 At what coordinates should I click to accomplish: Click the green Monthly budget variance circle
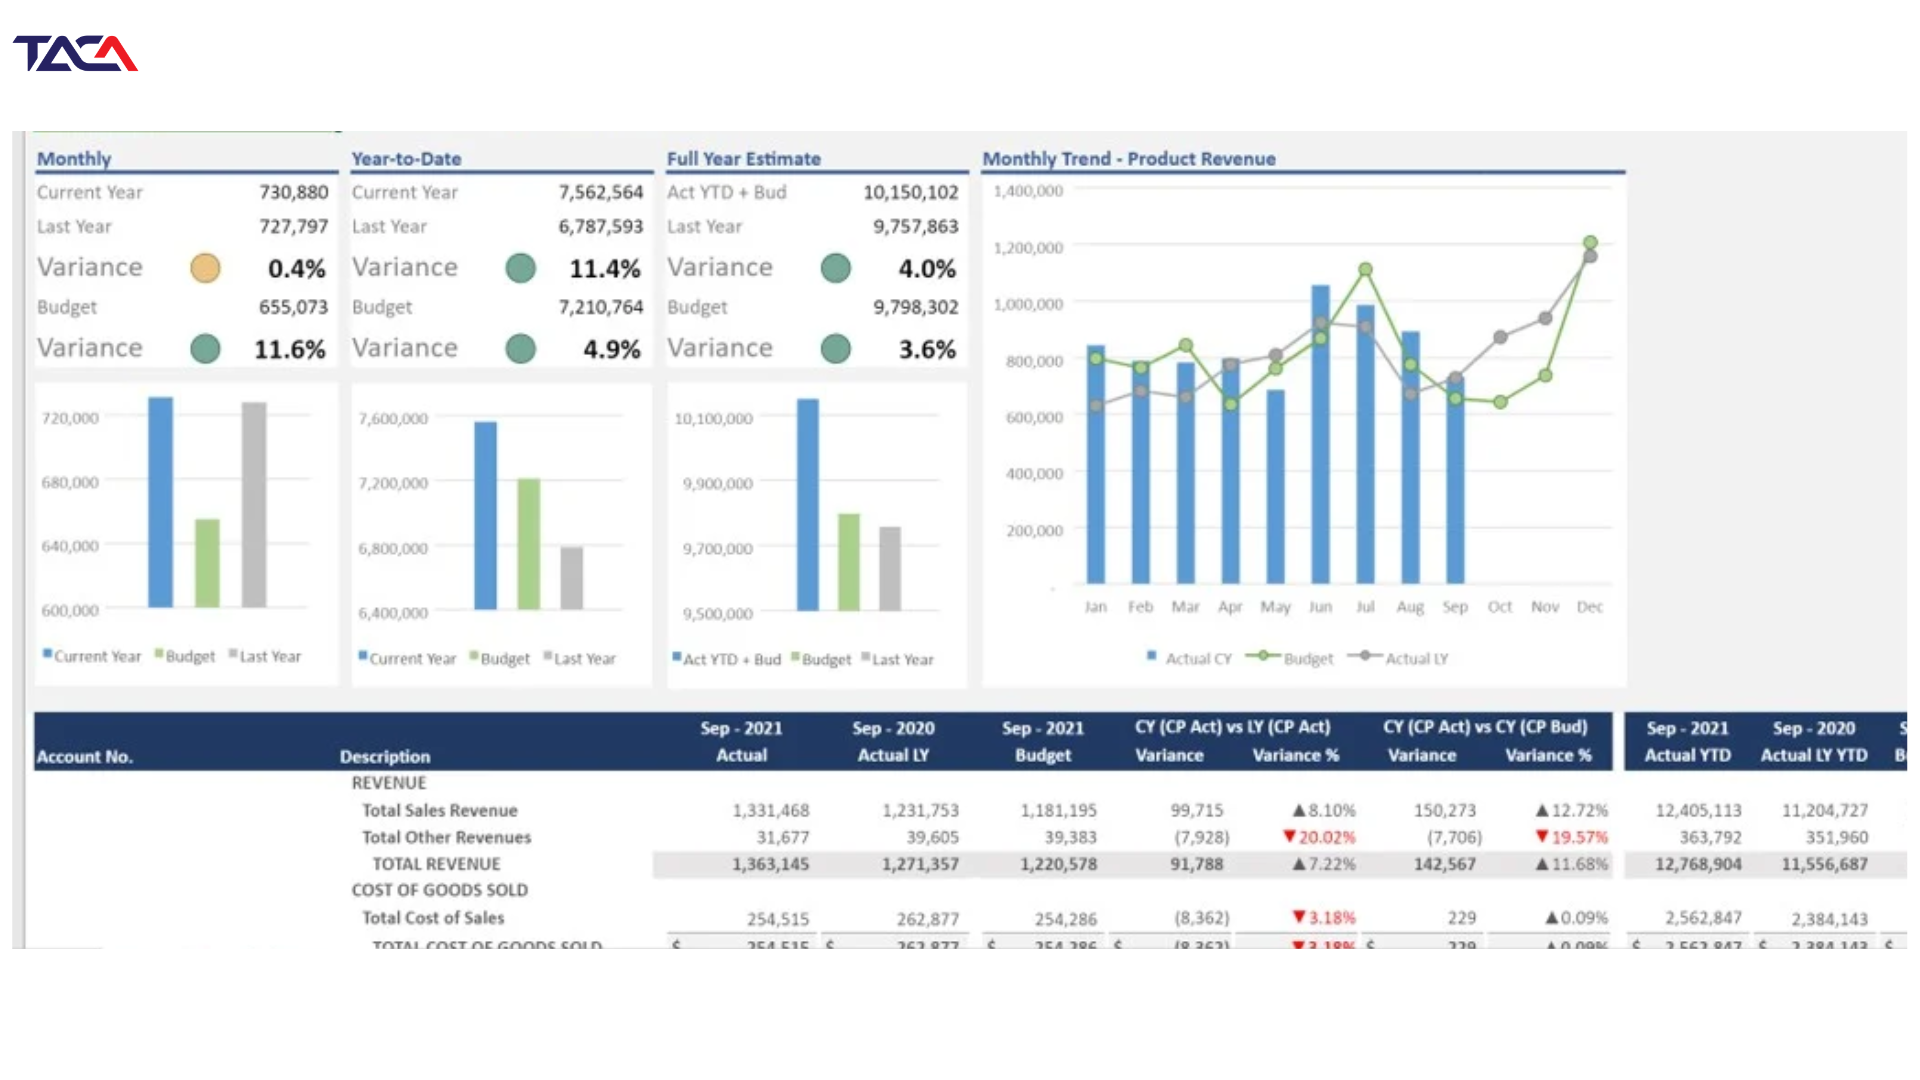point(205,349)
